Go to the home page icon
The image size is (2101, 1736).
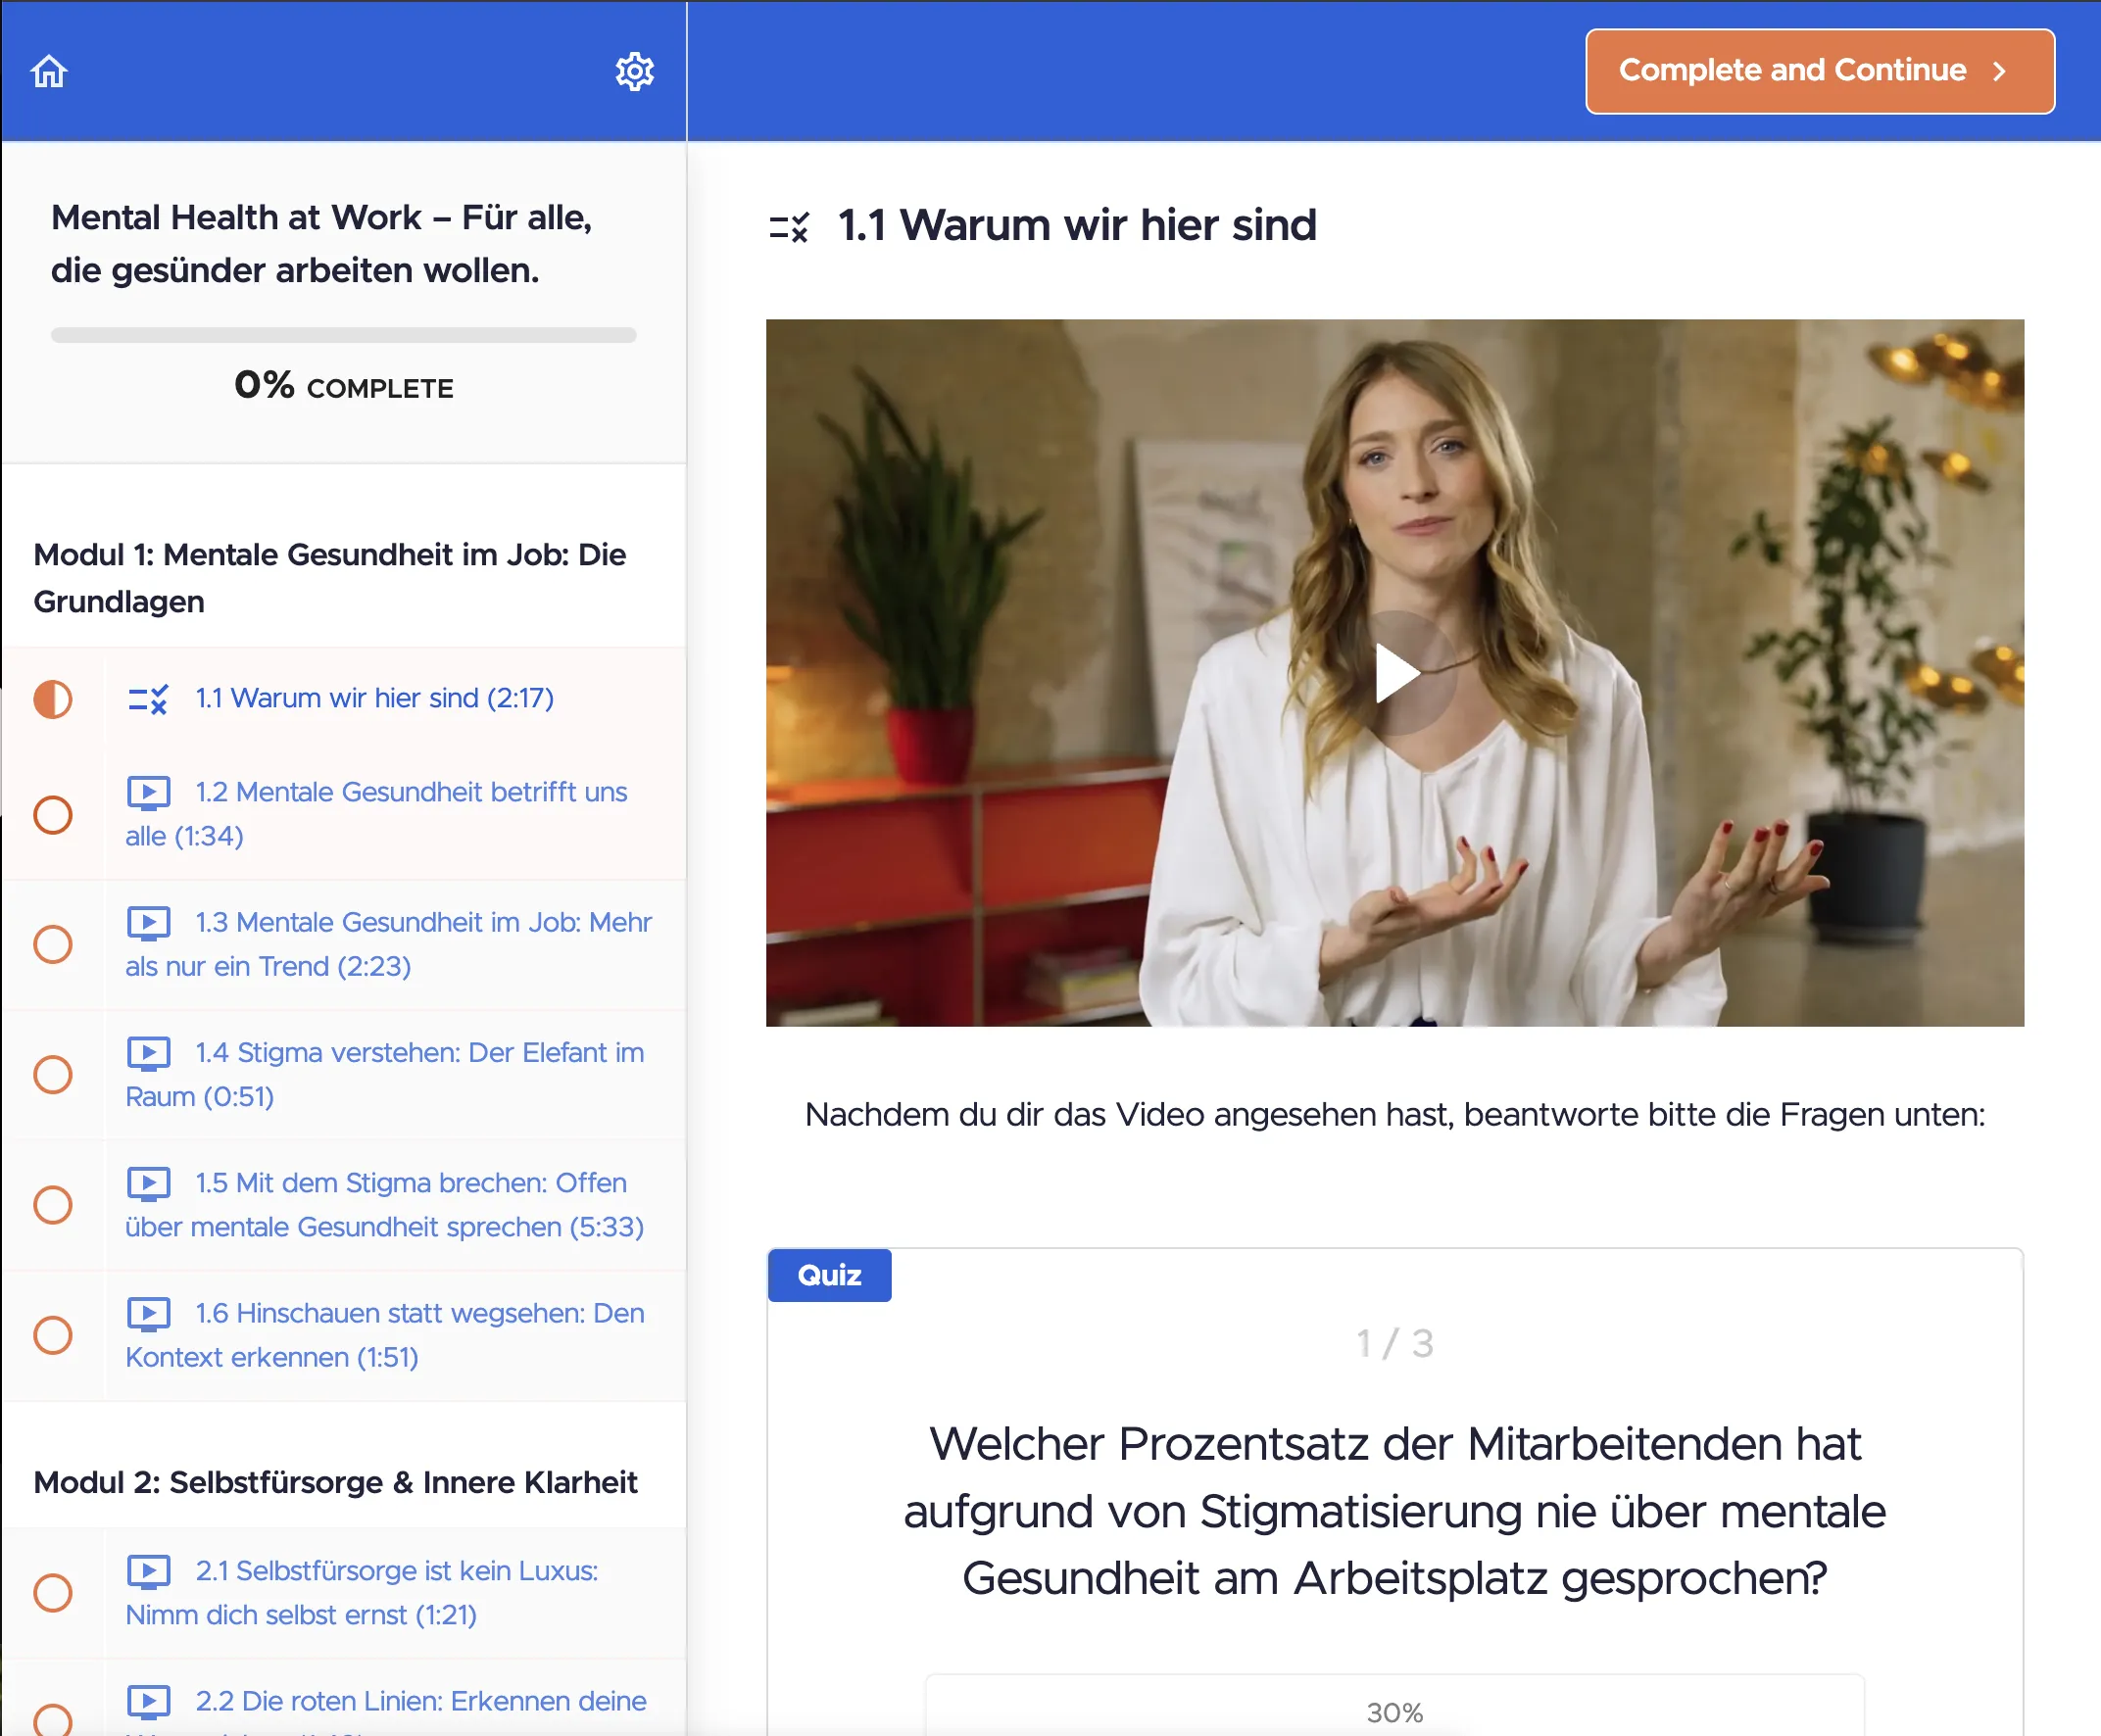coord(49,71)
